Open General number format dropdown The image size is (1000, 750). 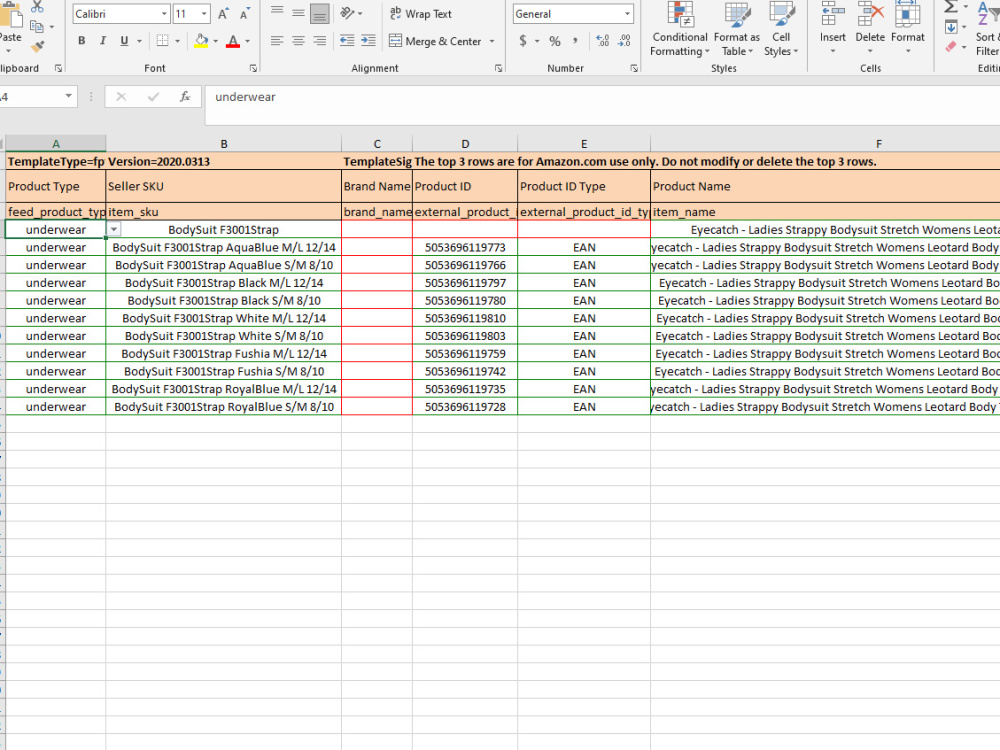click(x=628, y=13)
